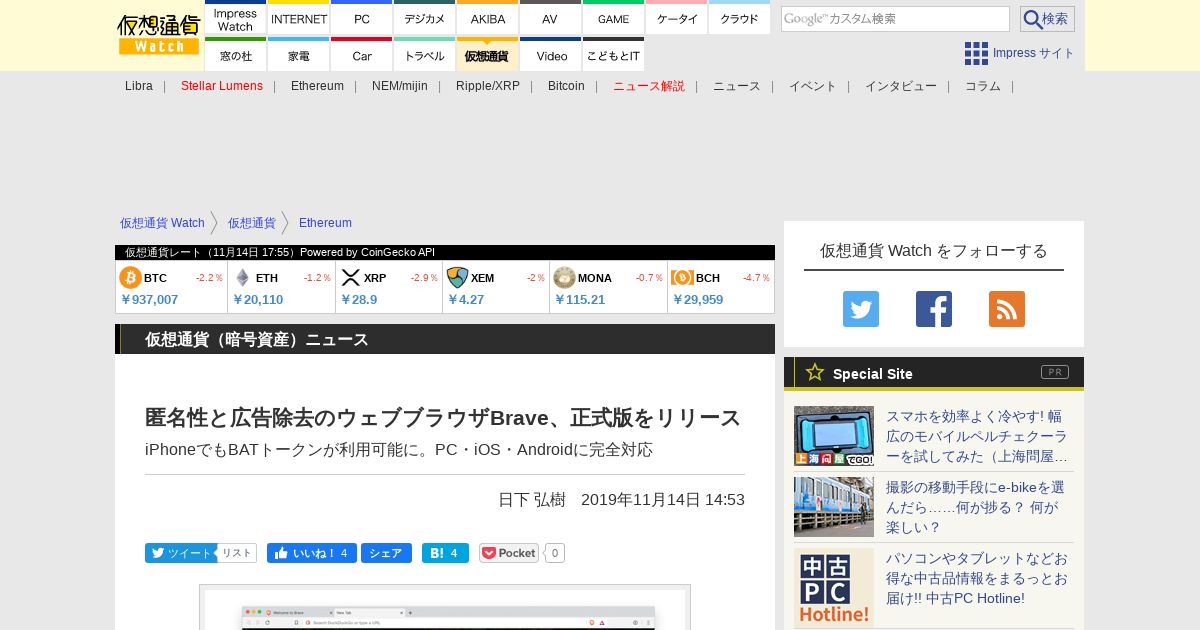The image size is (1200, 630).
Task: Go to the Ripple/XRP topic link
Action: 488,86
